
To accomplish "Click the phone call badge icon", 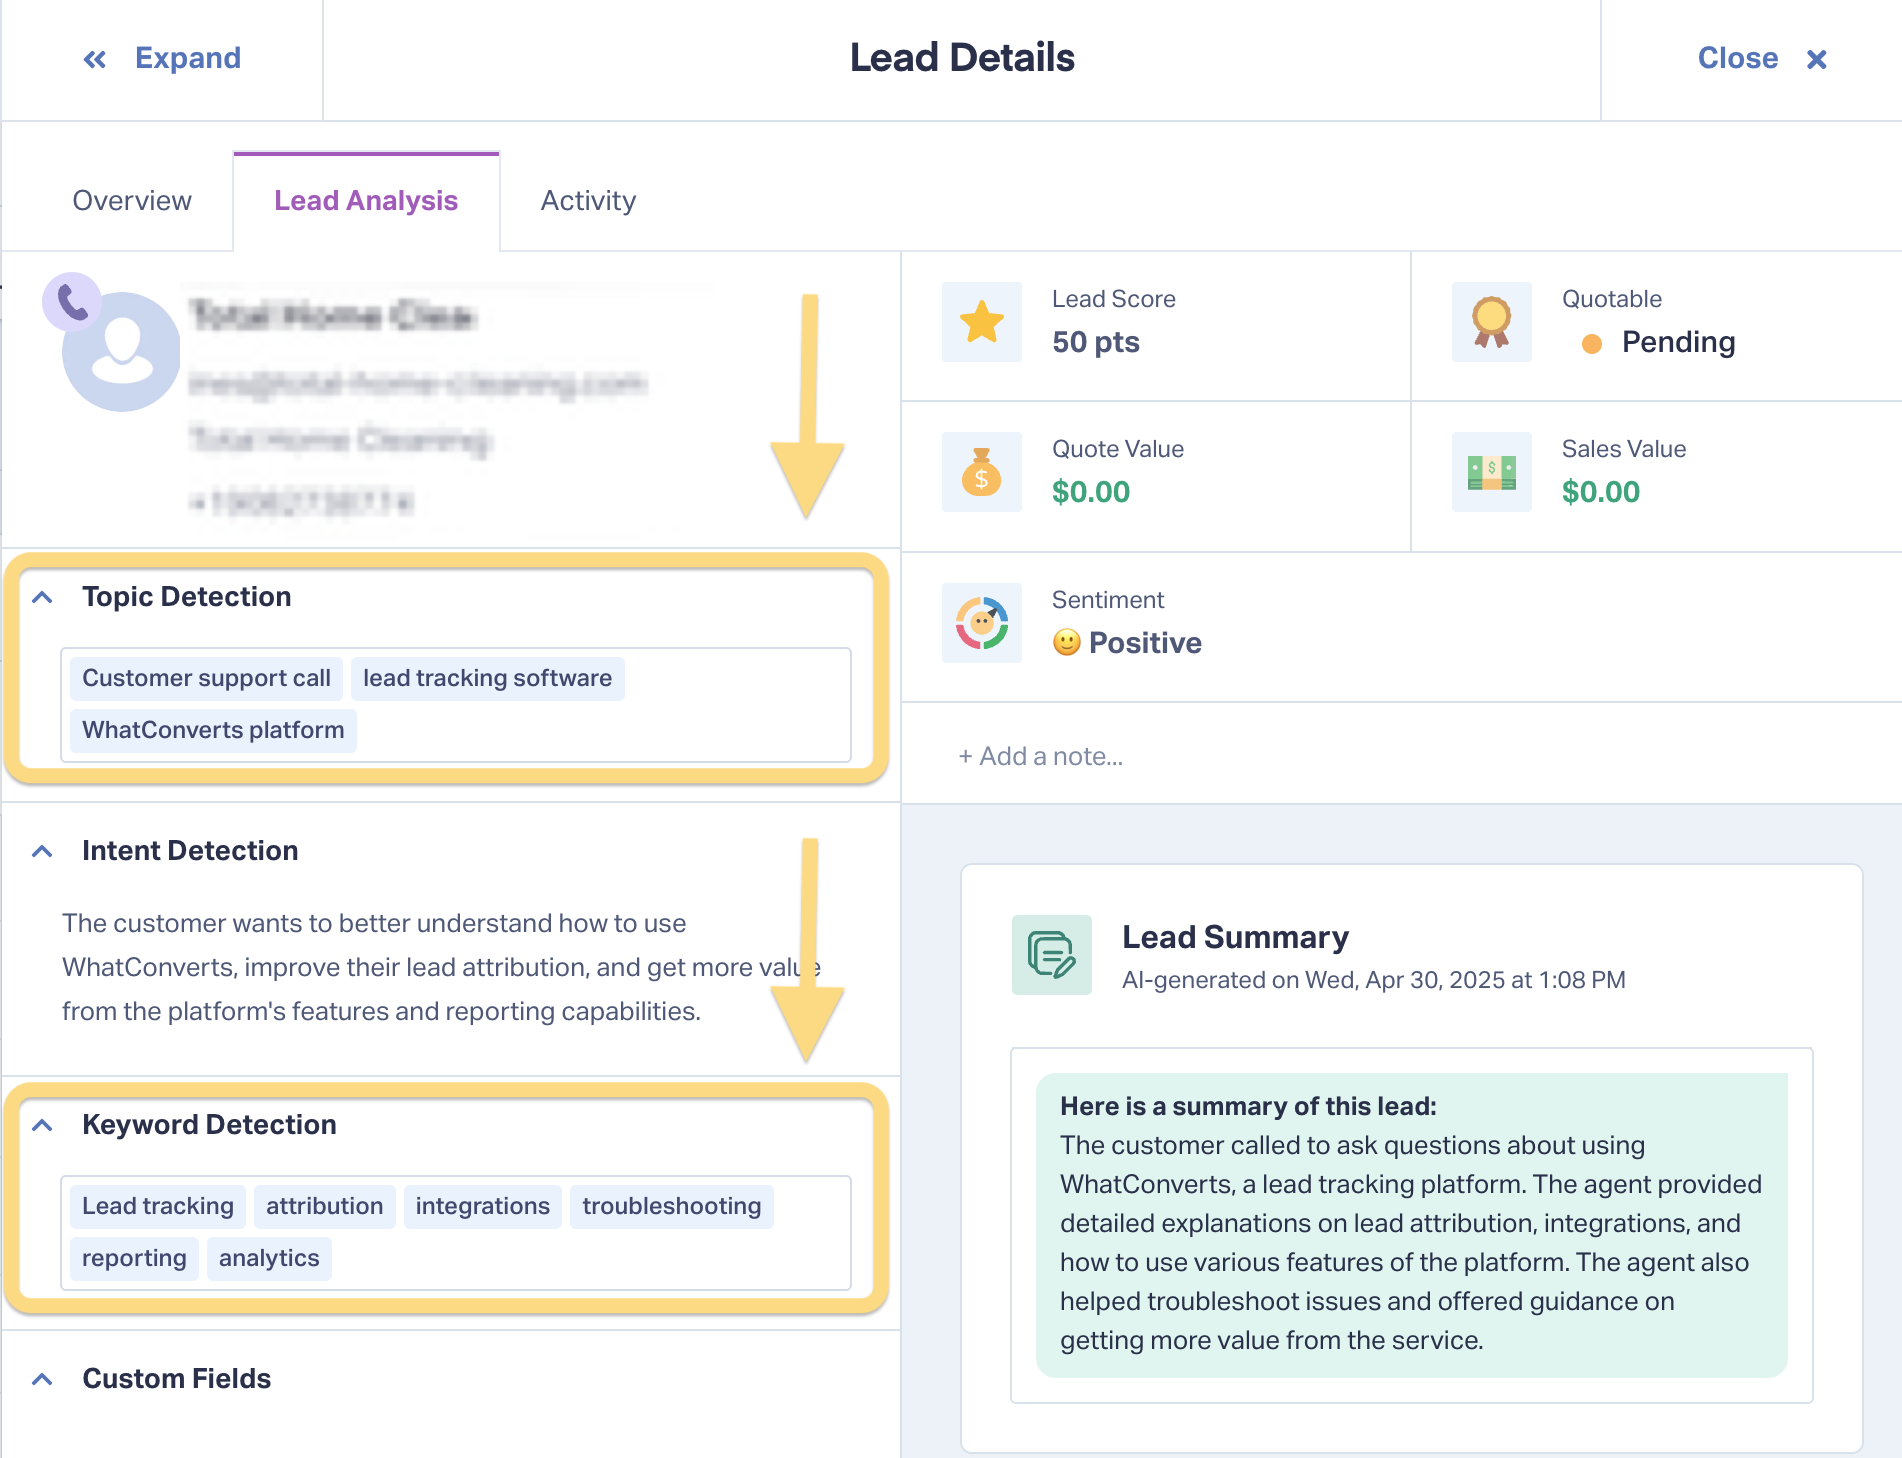I will (72, 301).
